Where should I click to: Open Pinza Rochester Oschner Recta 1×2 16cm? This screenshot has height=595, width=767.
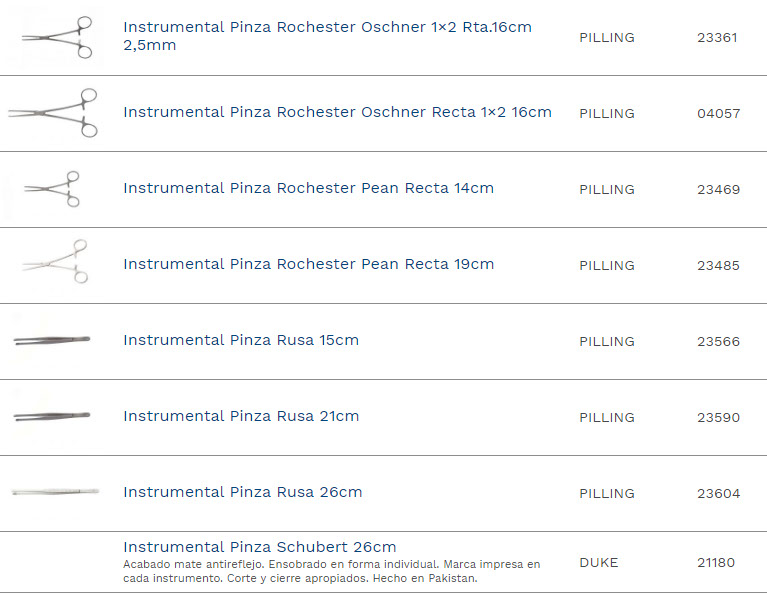click(x=337, y=112)
